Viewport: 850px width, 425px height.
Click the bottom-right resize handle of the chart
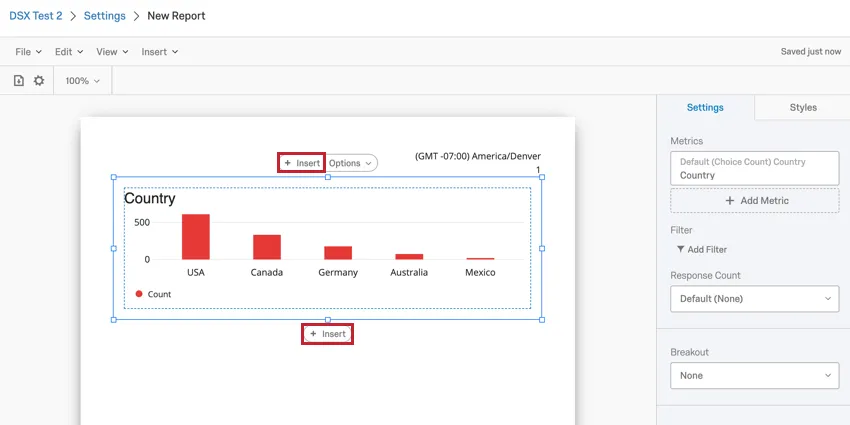pyautogui.click(x=542, y=320)
